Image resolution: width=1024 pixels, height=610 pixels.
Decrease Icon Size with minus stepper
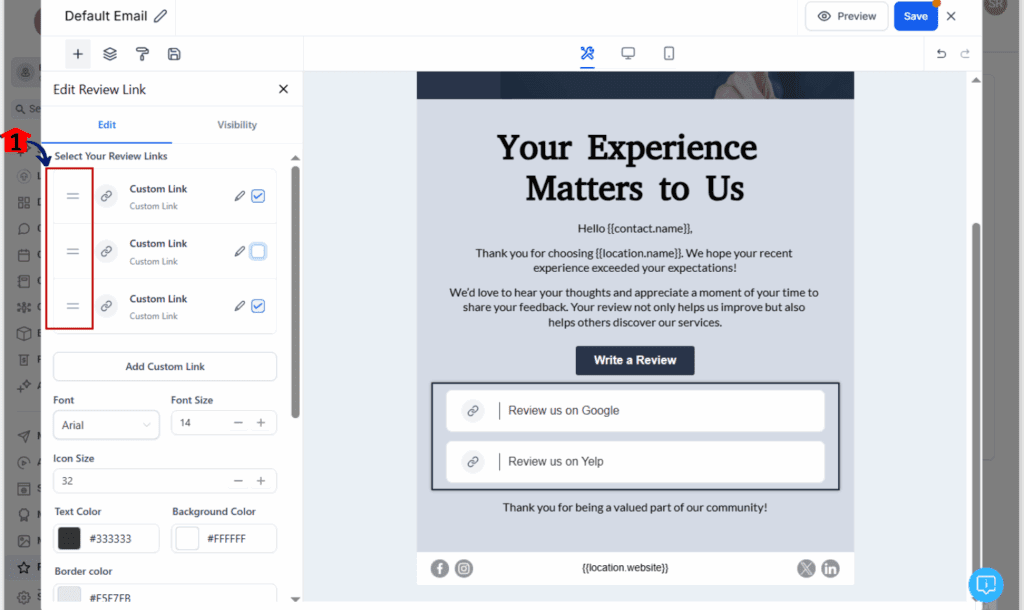[x=238, y=481]
